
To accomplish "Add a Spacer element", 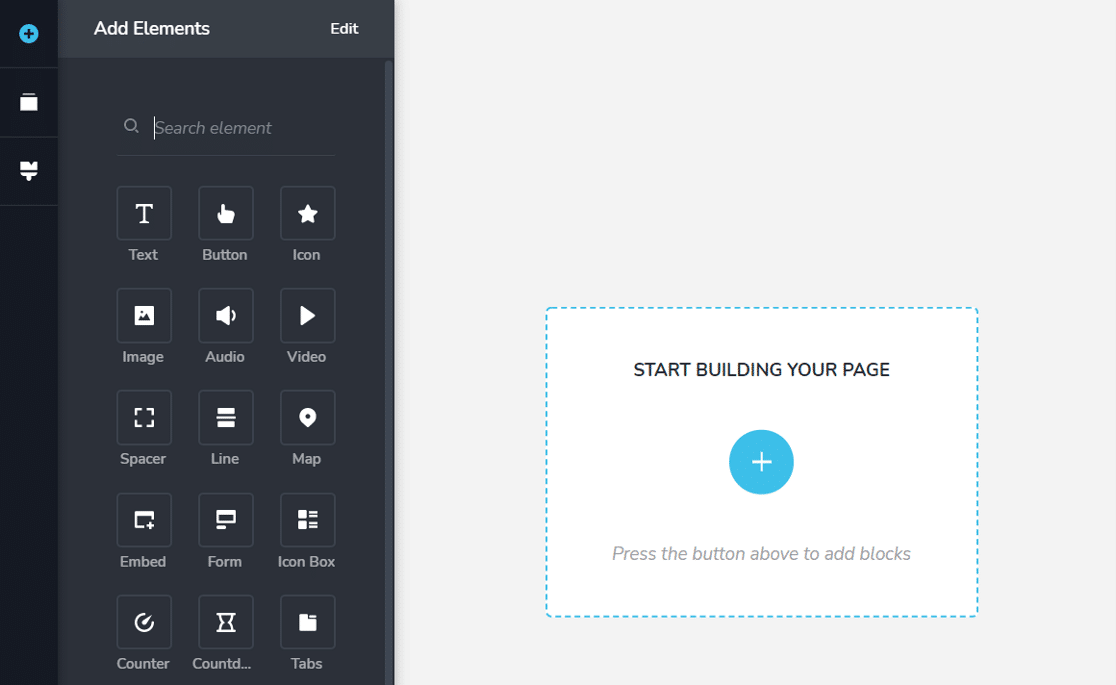I will [x=143, y=417].
